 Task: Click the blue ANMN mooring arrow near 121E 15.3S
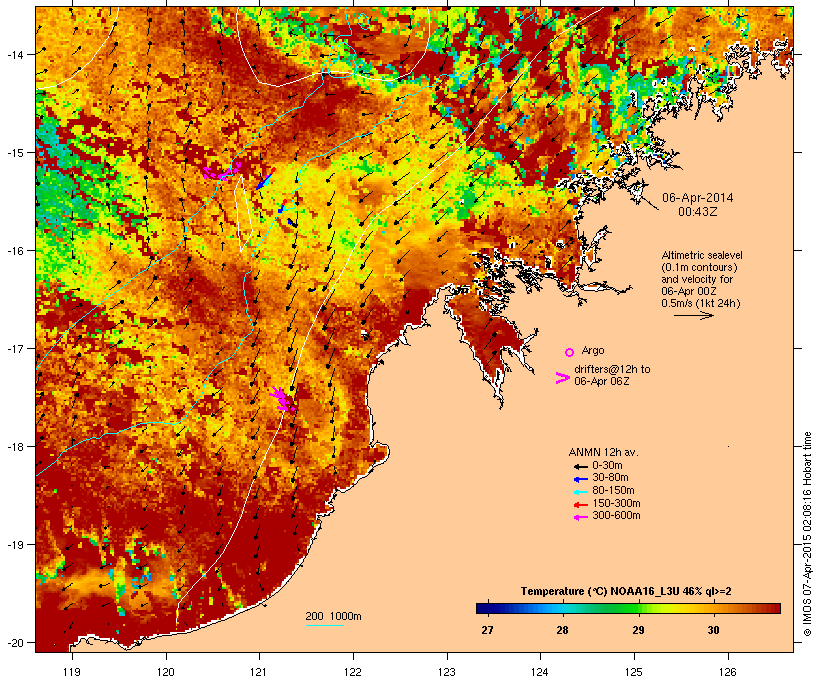(x=265, y=180)
